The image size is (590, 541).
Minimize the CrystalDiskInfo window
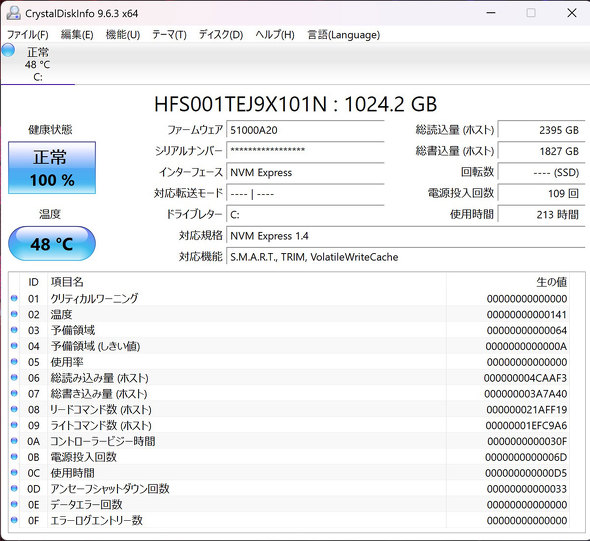pyautogui.click(x=491, y=13)
